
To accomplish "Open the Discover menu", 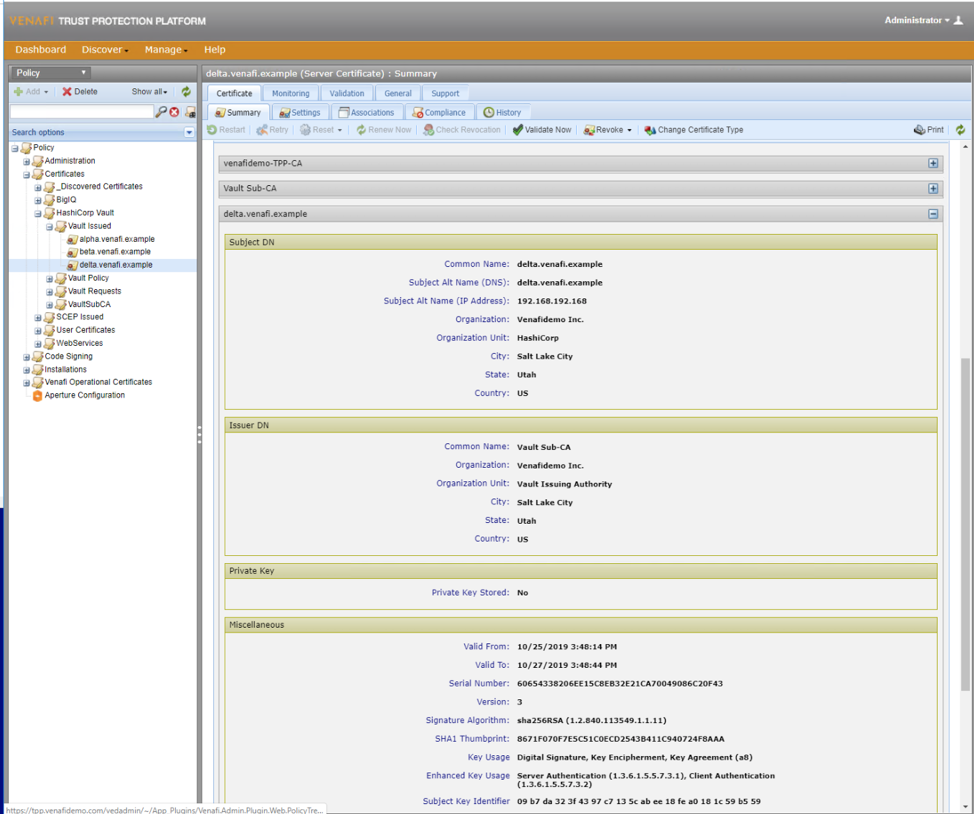I will coord(104,50).
